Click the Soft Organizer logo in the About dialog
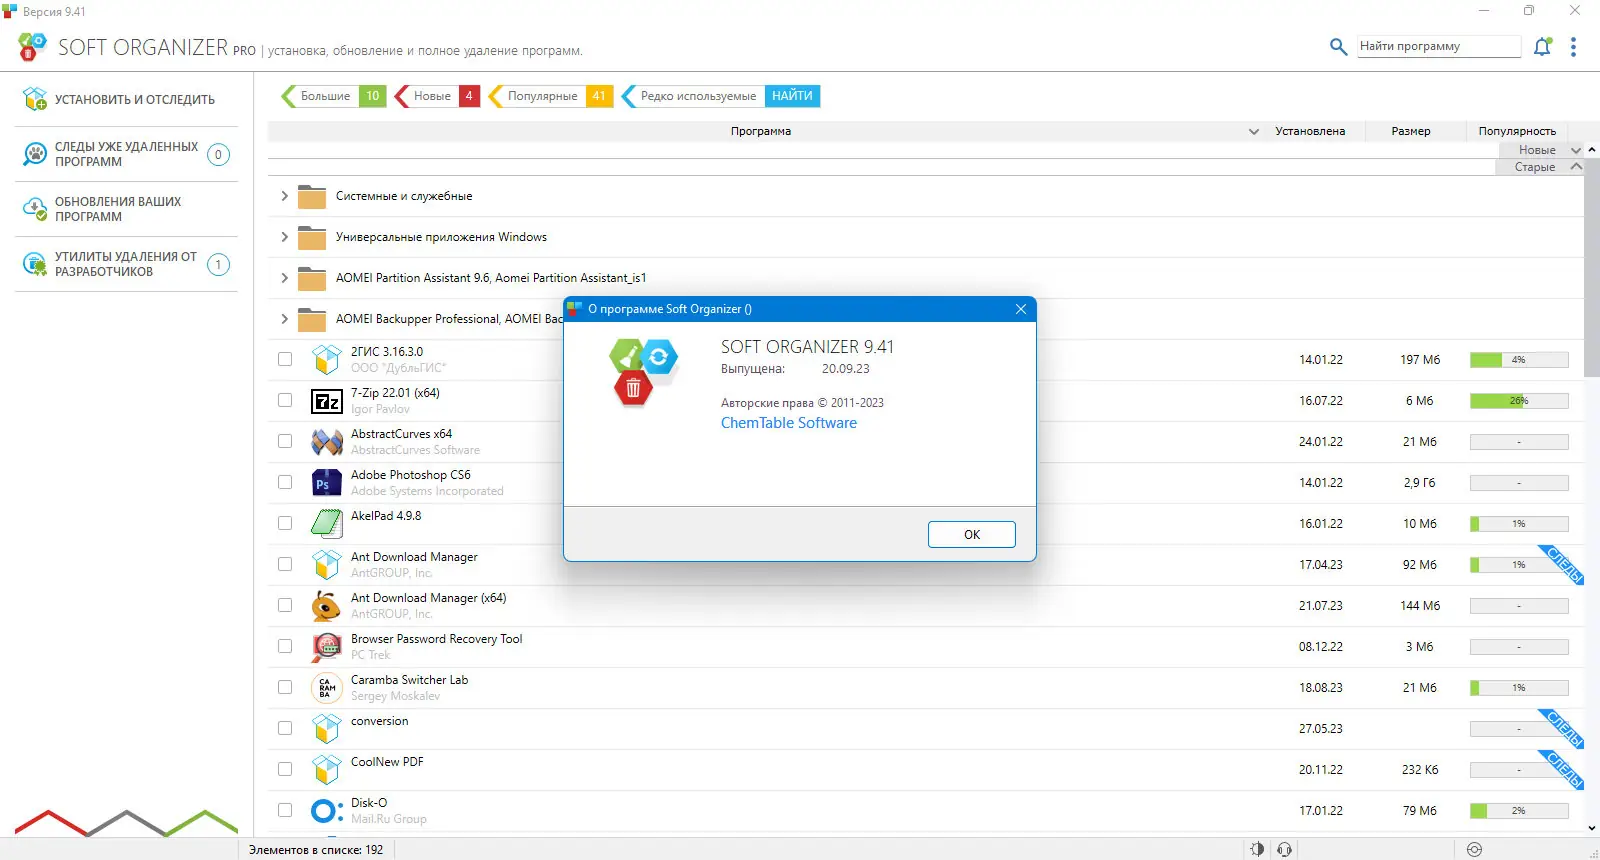This screenshot has height=860, width=1600. point(643,371)
